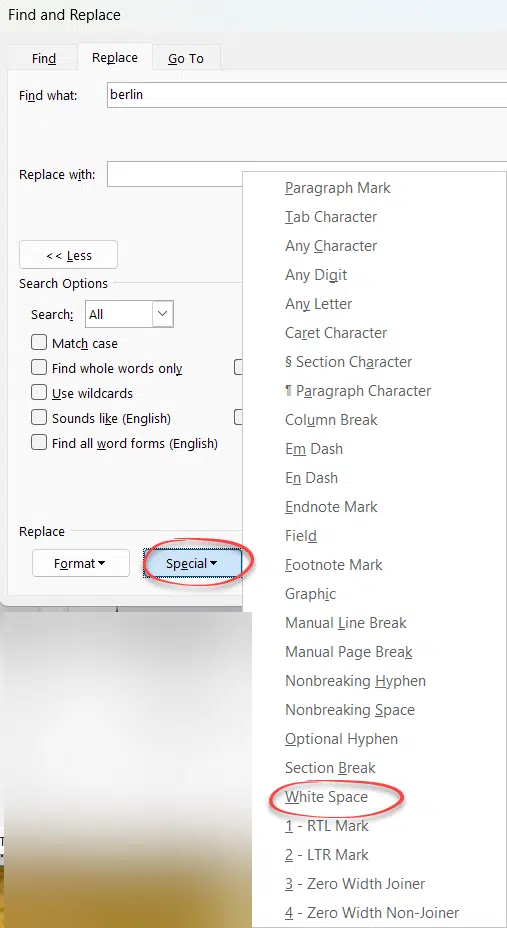Enable the Match case checkbox

tap(39, 343)
